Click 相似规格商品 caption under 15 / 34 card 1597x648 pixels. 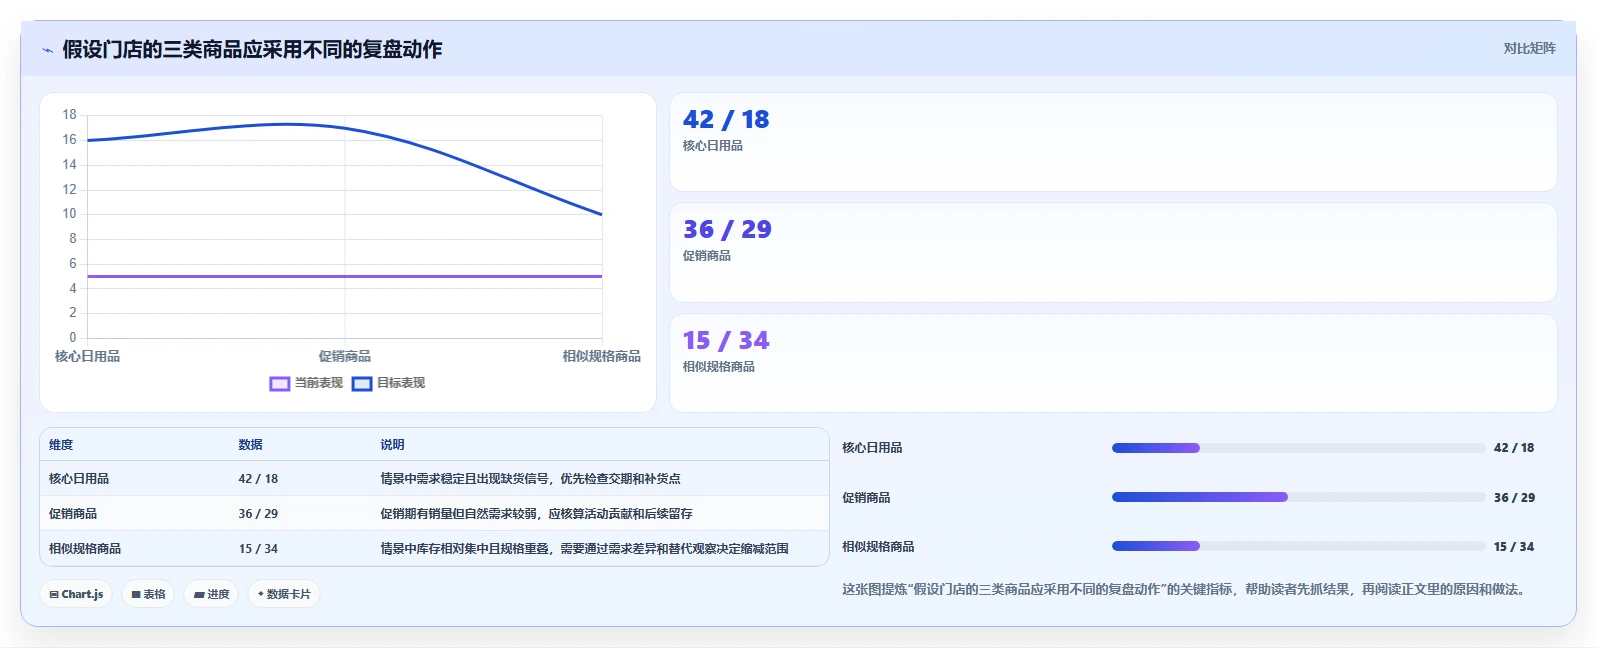tap(718, 367)
